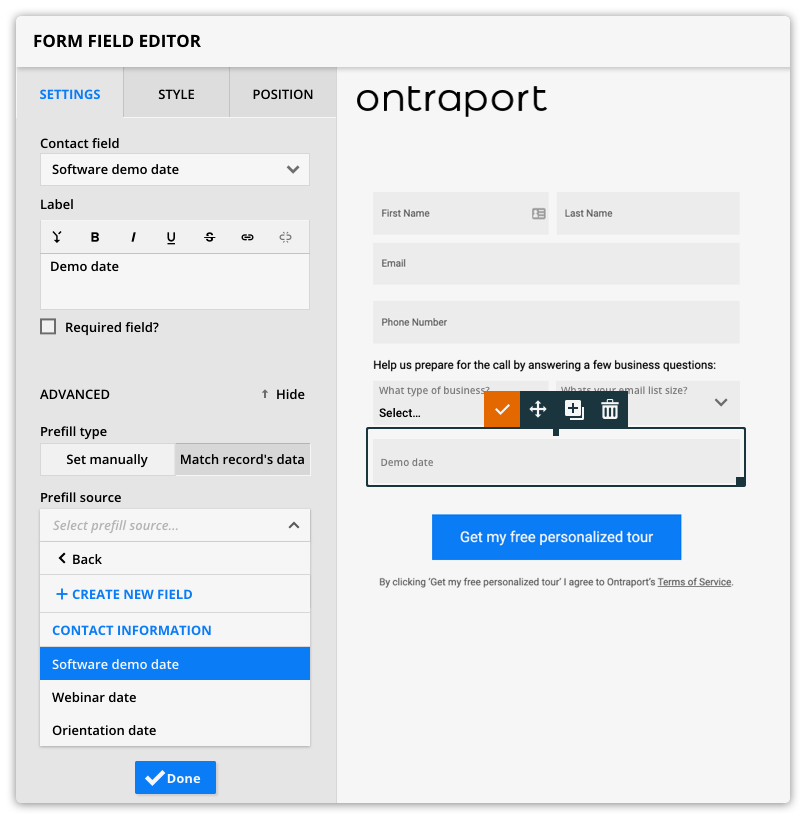Screen dimensions: 806x819
Task: Click the duplicate element icon
Action: click(574, 410)
